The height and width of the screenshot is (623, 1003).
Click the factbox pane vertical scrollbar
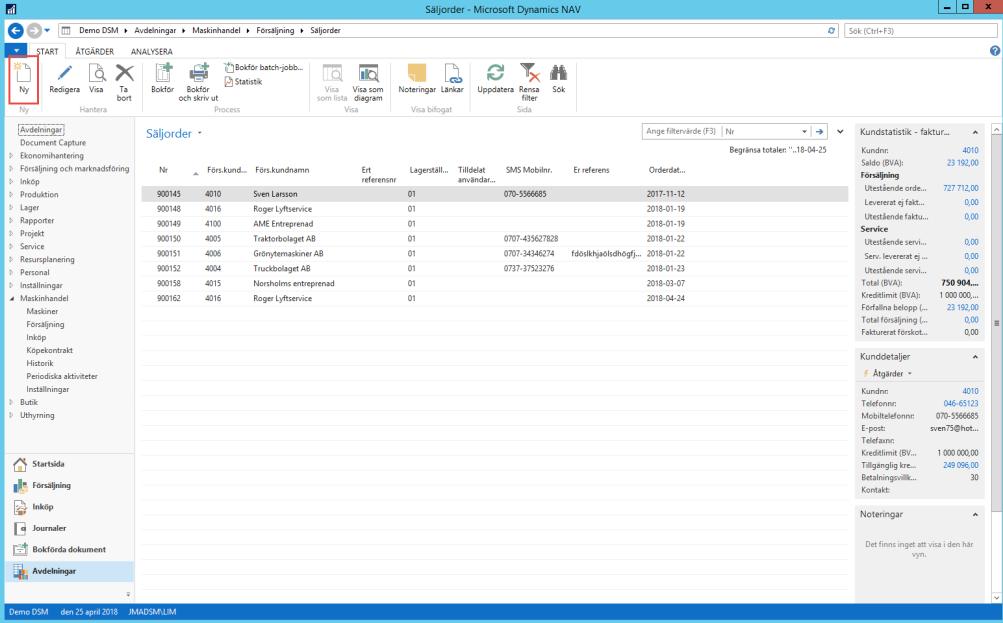997,323
